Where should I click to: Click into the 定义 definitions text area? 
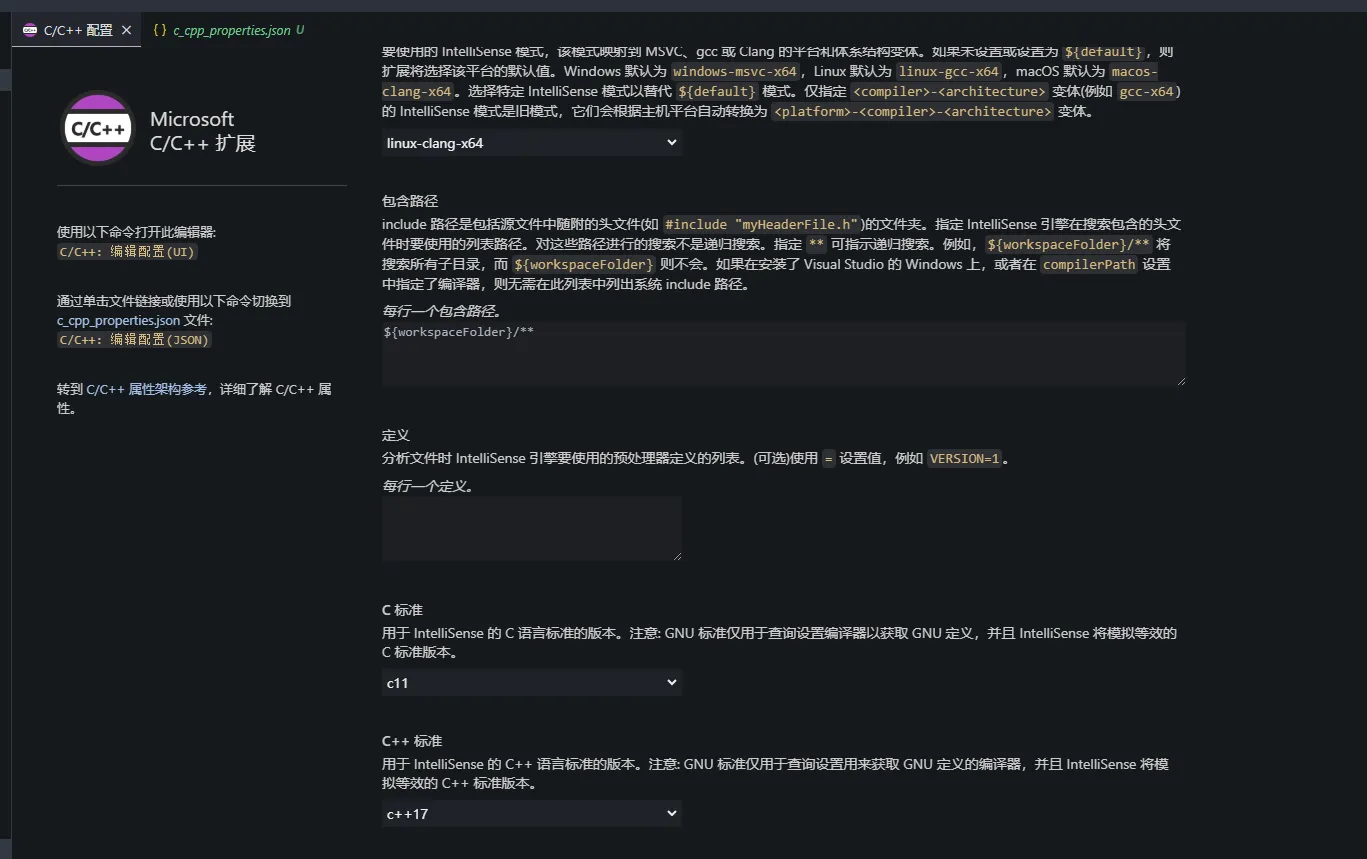532,528
